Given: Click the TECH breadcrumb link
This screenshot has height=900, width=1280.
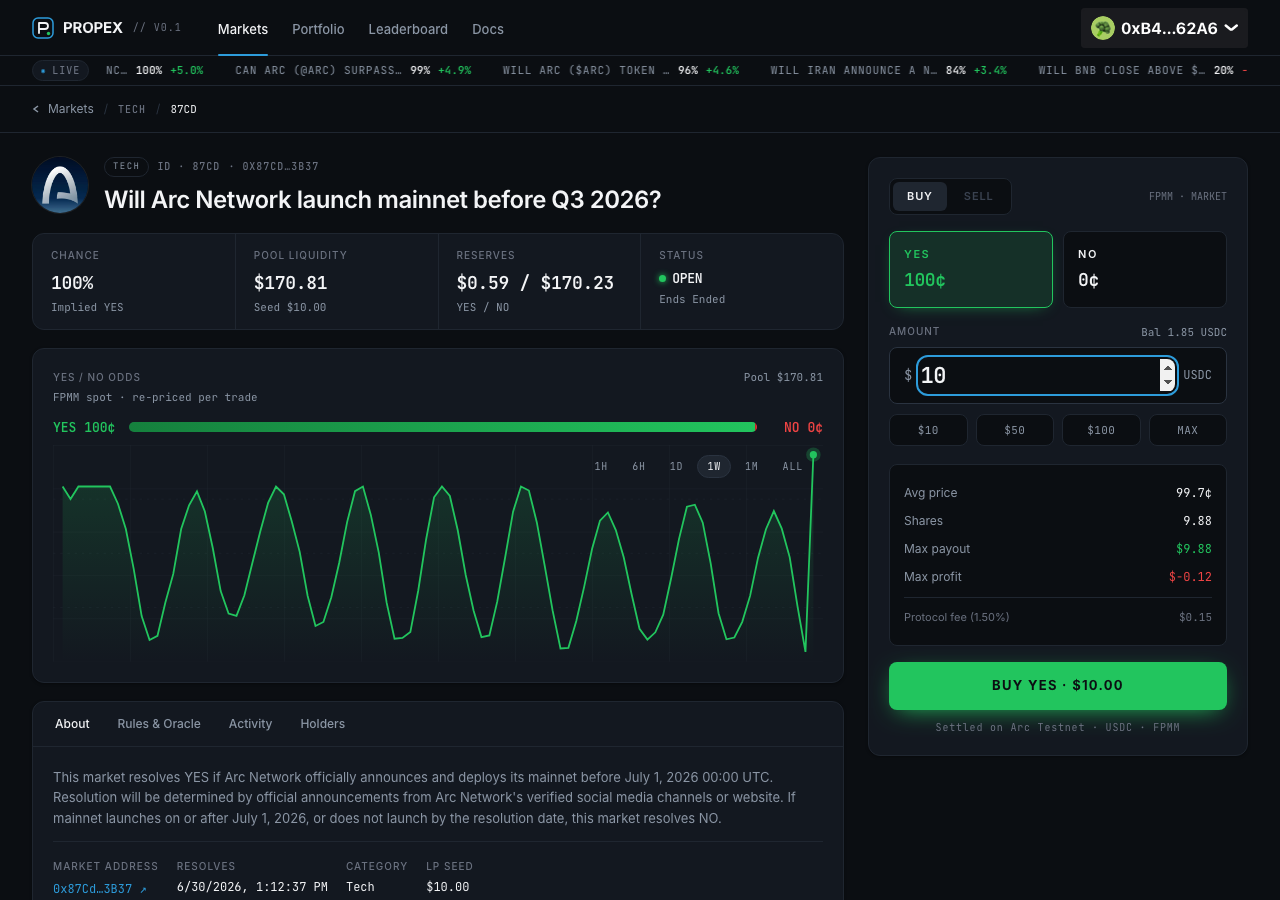Looking at the screenshot, I should click(132, 109).
